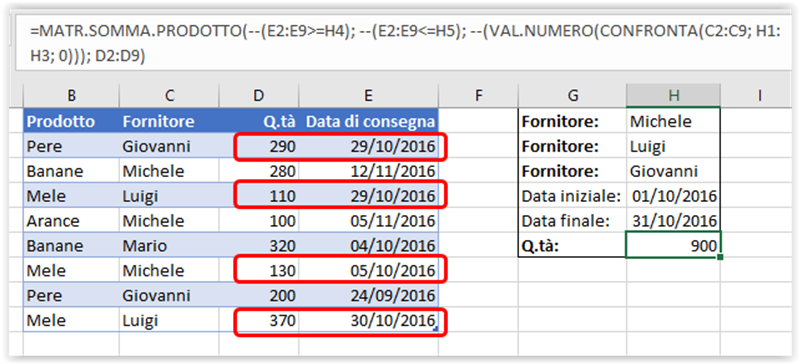This screenshot has width=800, height=364.
Task: Select cell with Data iniziale 01/10/2016
Action: (673, 196)
